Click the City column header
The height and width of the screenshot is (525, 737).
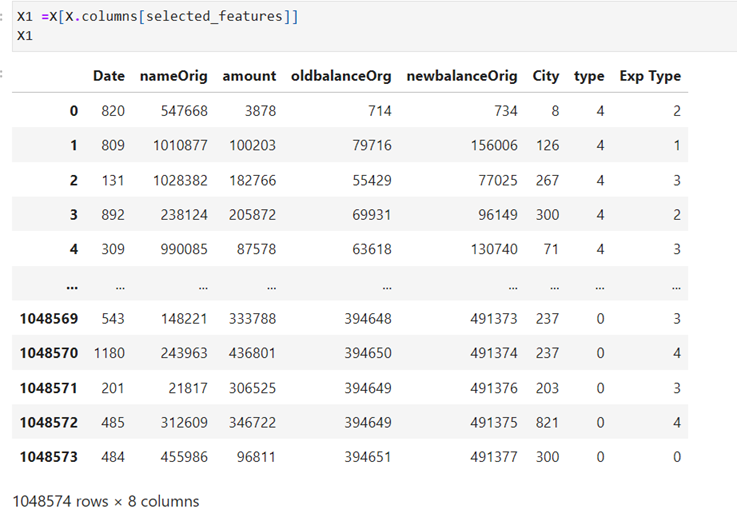click(546, 76)
